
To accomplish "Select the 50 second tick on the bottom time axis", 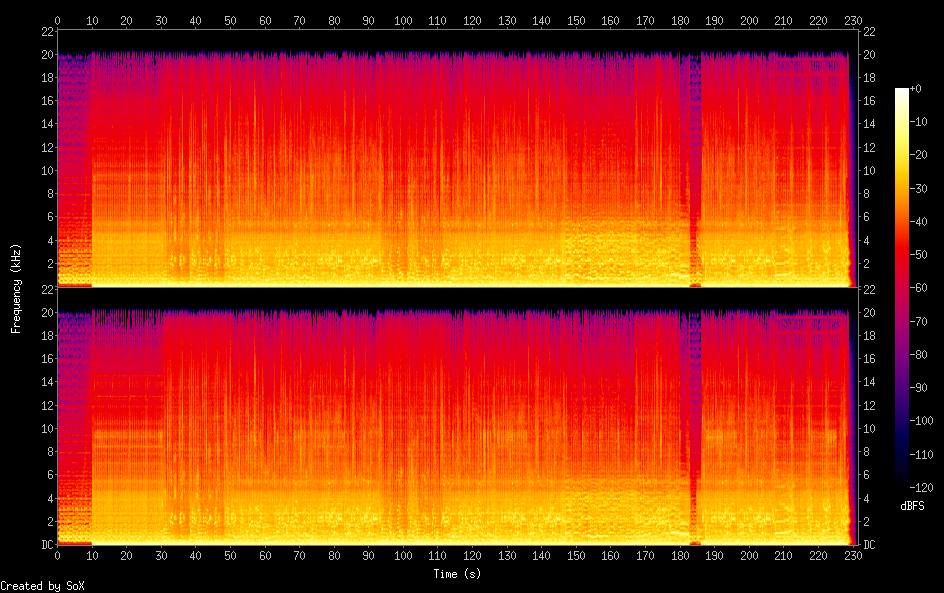I will [230, 556].
